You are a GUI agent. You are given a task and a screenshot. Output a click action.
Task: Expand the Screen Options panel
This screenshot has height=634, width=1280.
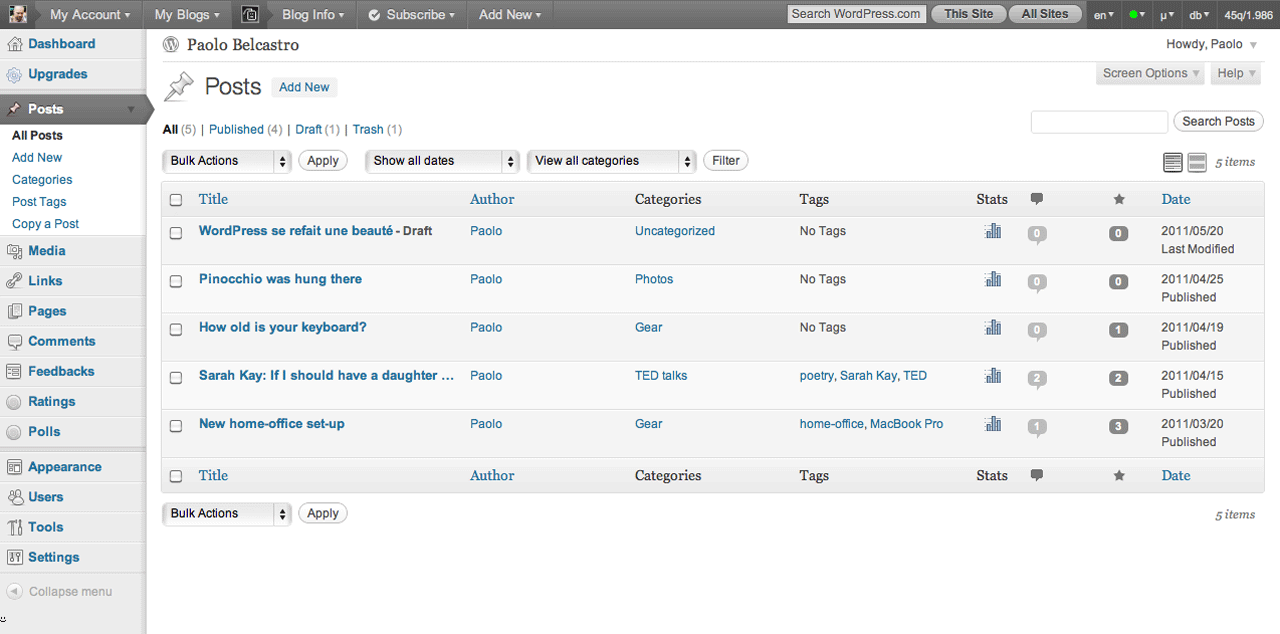[x=1150, y=73]
